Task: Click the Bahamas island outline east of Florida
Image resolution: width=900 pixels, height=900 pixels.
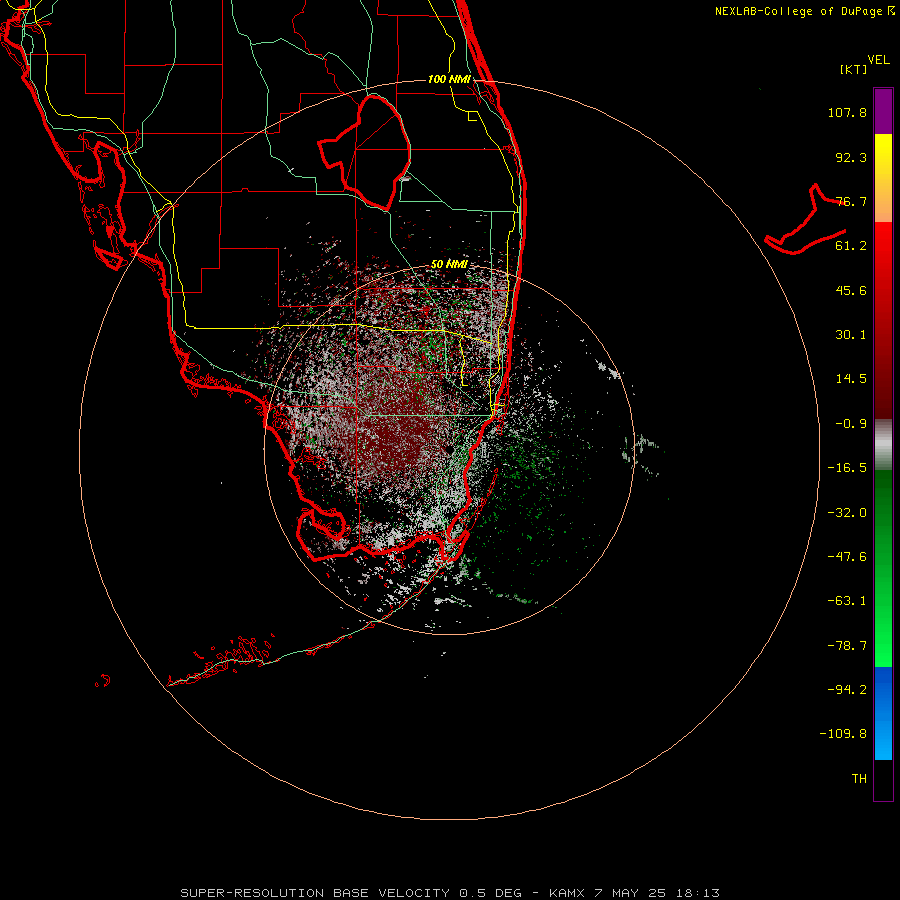Action: tap(806, 219)
